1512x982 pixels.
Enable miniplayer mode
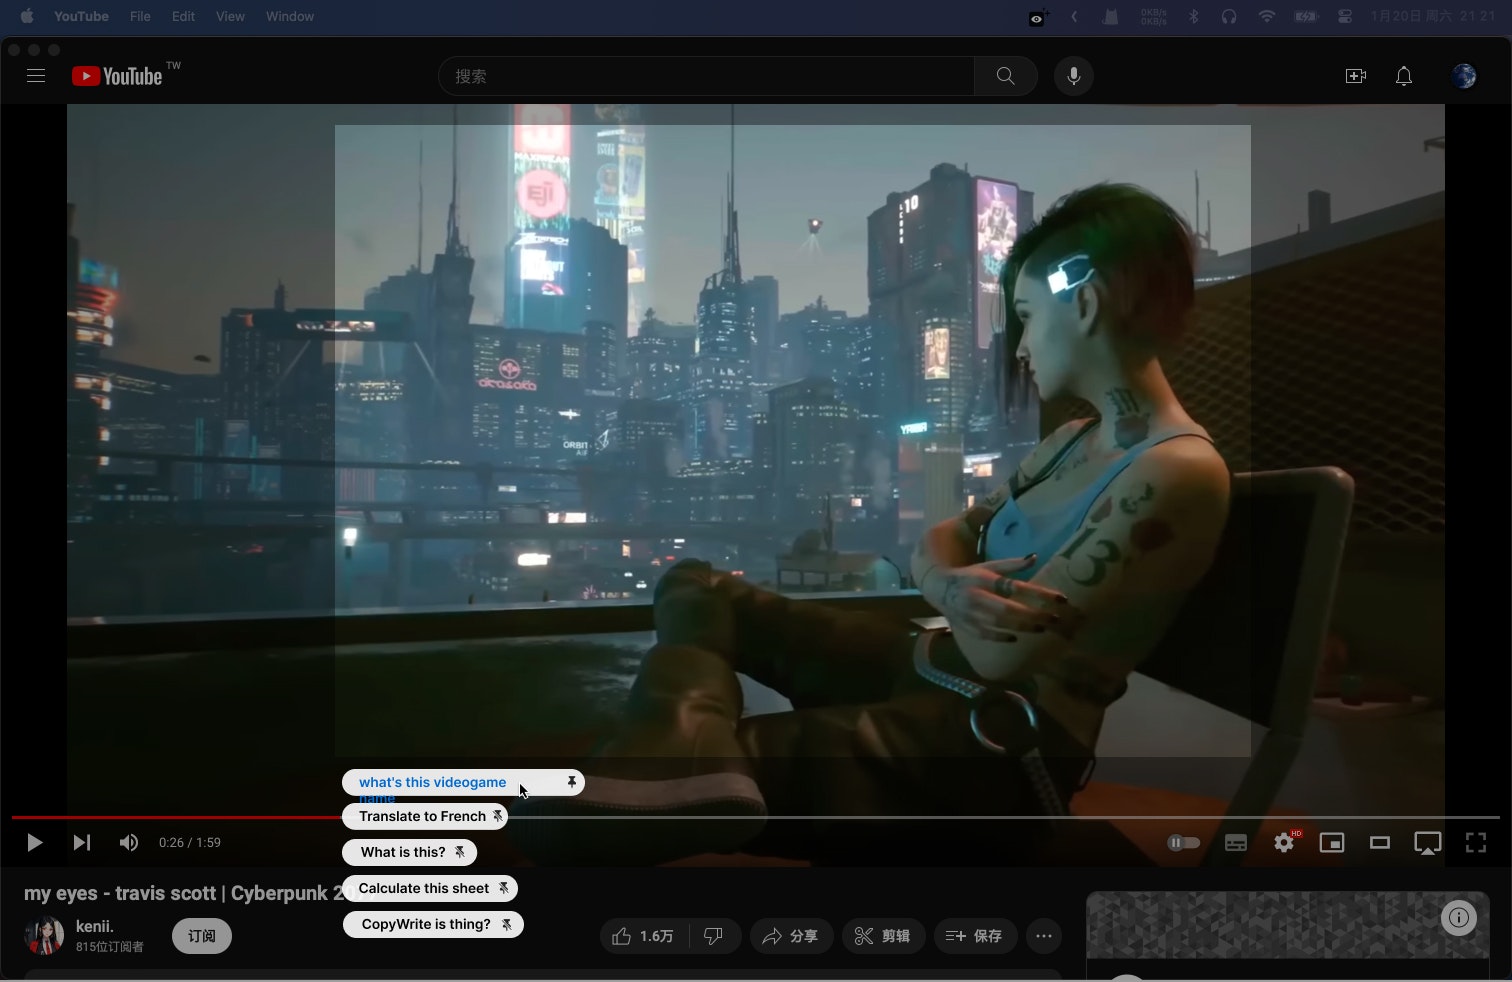(x=1332, y=842)
